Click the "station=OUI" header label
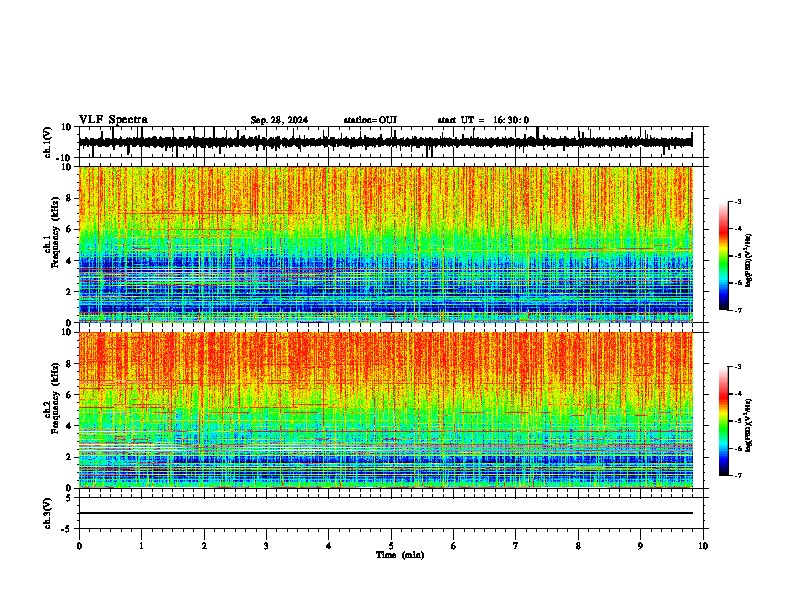 pos(370,120)
